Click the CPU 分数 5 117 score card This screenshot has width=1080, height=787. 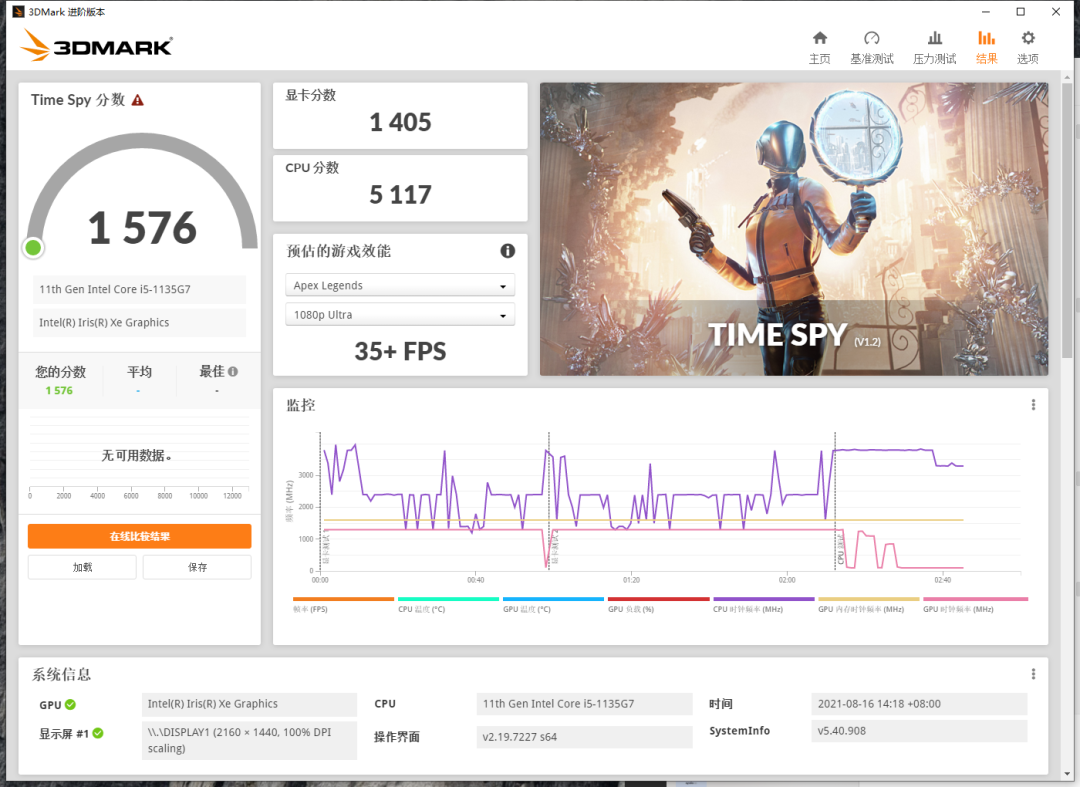pyautogui.click(x=400, y=188)
